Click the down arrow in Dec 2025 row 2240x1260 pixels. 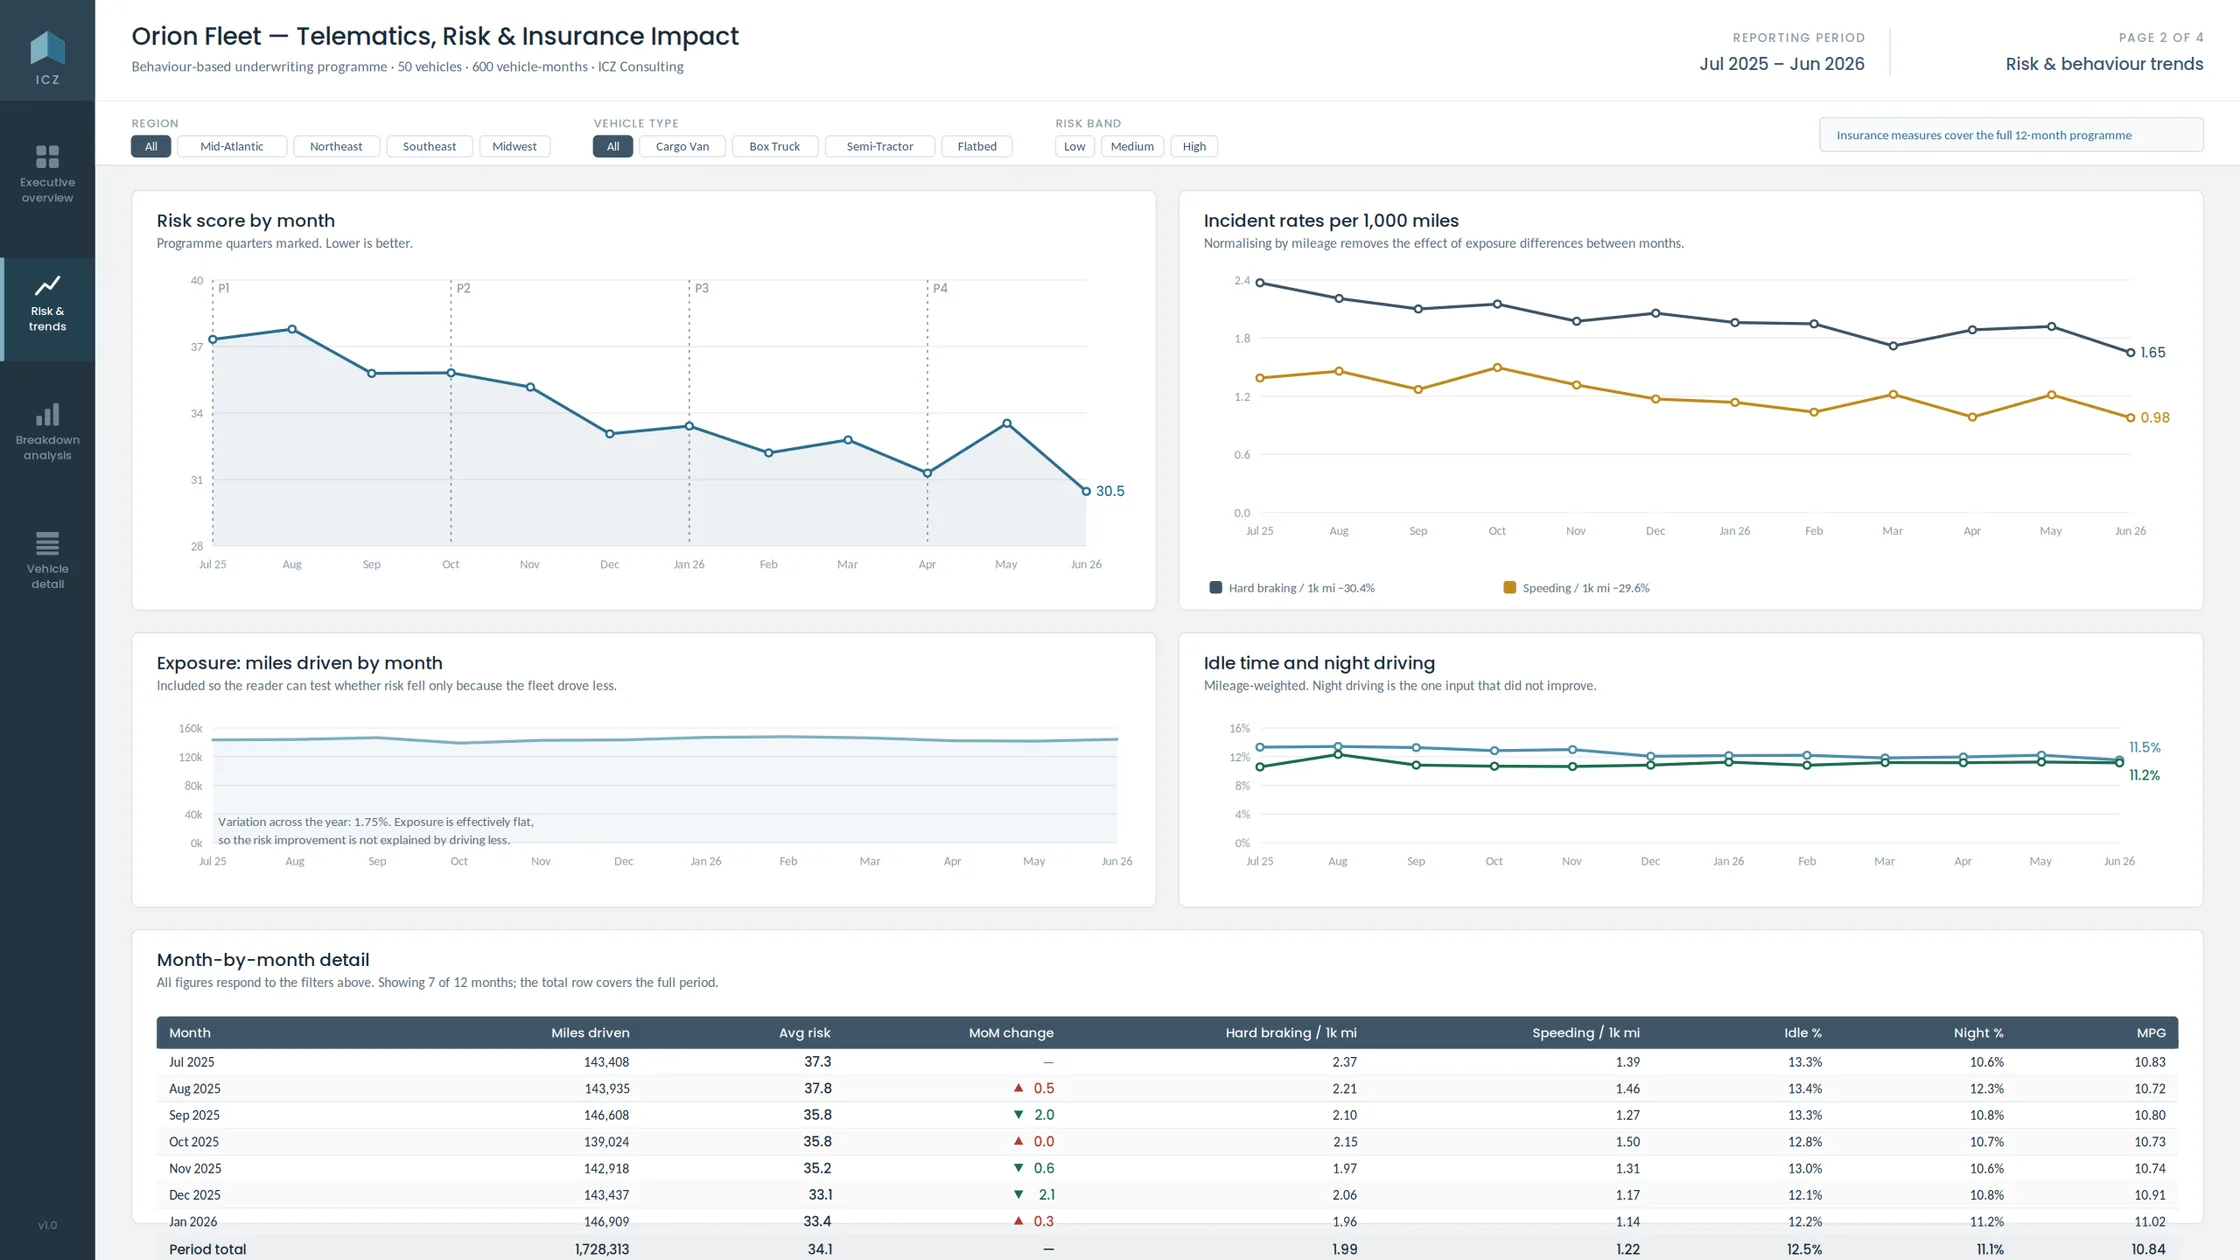point(1018,1195)
